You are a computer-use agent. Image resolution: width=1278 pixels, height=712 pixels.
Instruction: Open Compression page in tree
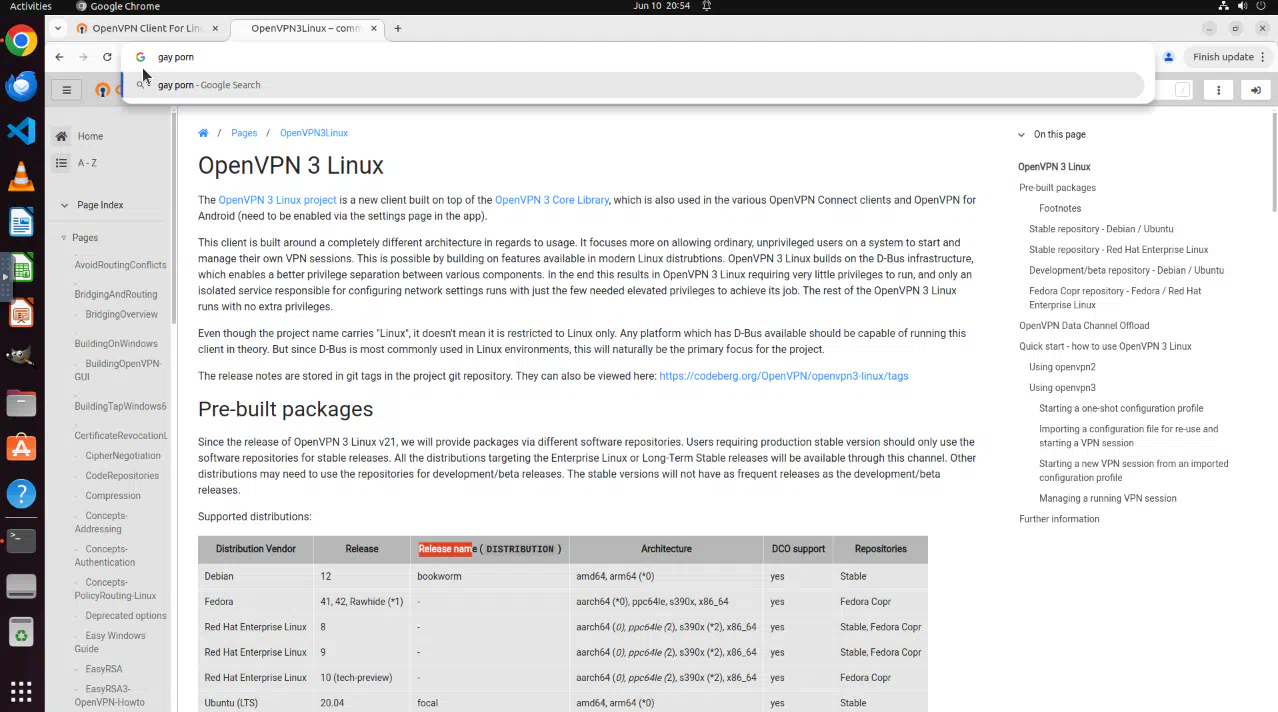pyautogui.click(x=113, y=496)
